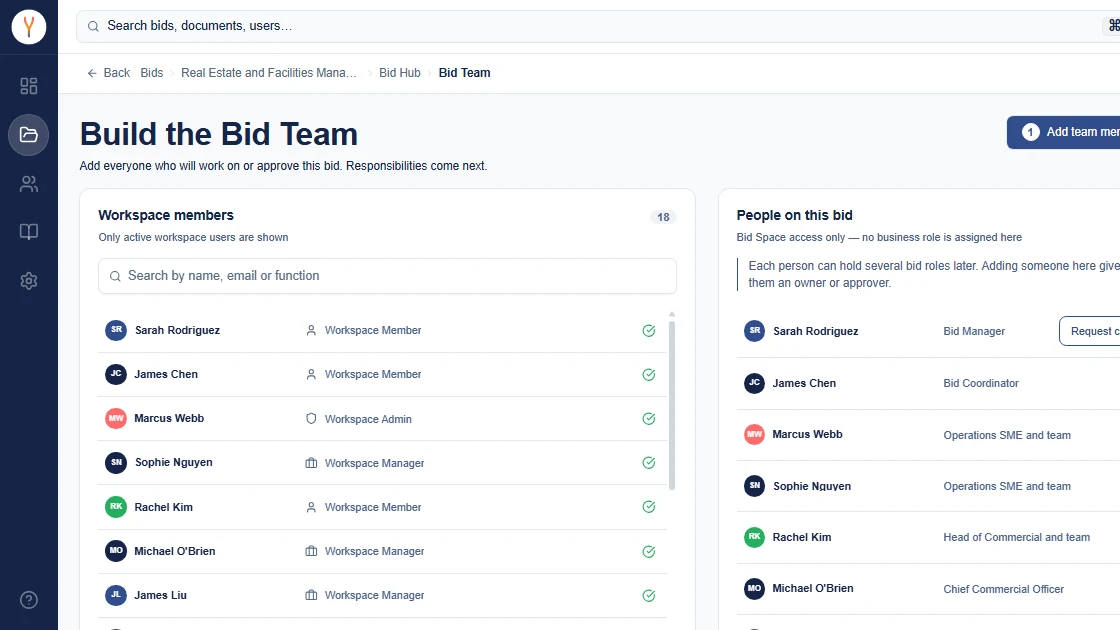Toggle the added checkmark for Michael O'Brien
The height and width of the screenshot is (630, 1120).
tap(649, 551)
